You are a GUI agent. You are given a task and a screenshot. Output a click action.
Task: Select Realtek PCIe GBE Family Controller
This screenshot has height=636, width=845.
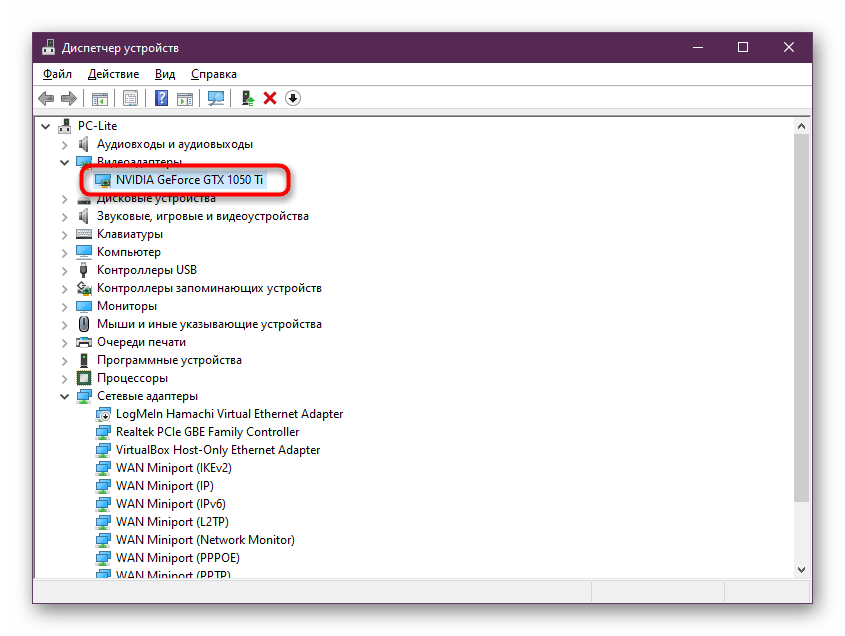207,432
